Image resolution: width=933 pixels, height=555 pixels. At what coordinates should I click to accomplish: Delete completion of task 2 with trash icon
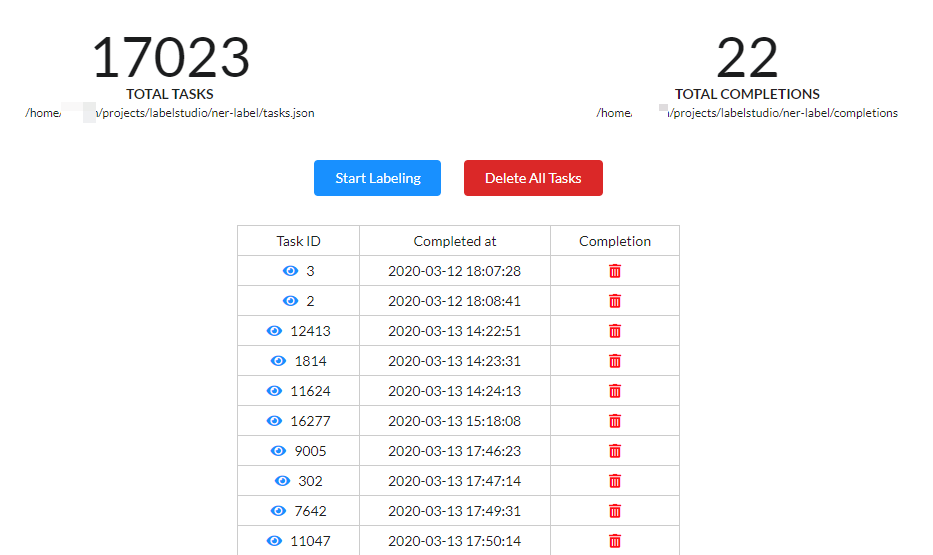coord(615,301)
